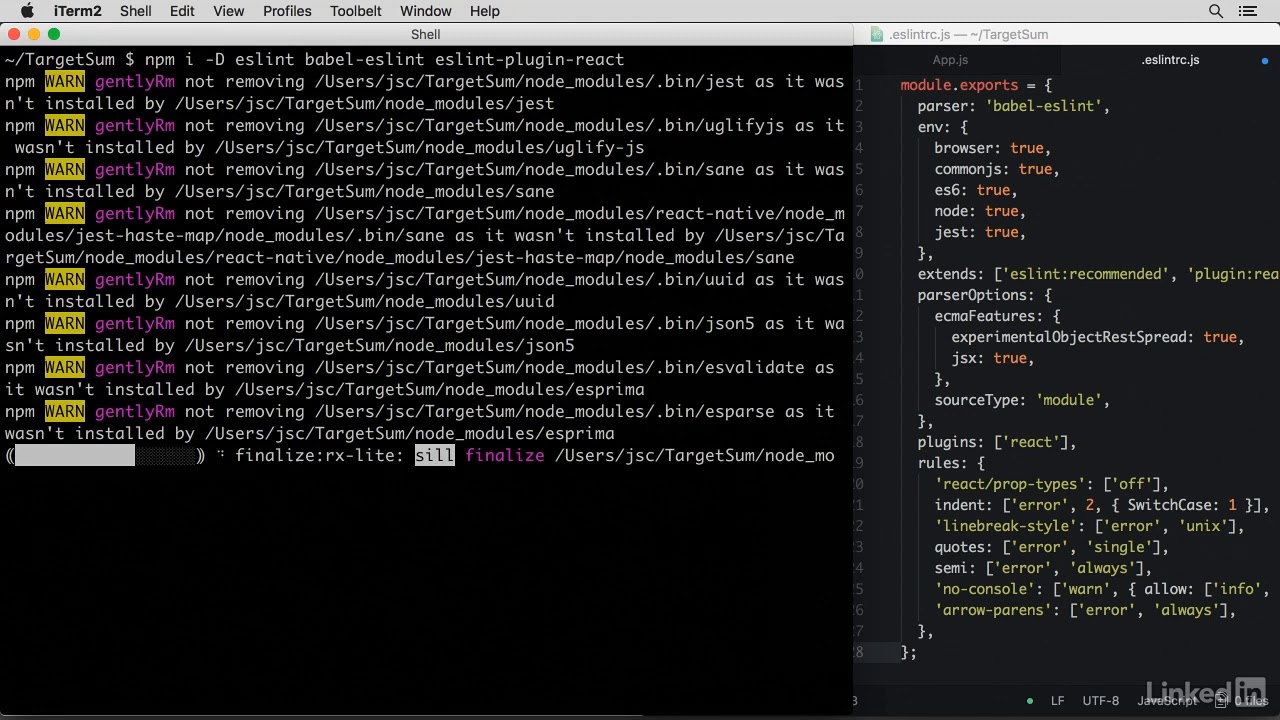1280x720 pixels.
Task: Click the npm install progress bar
Action: click(x=105, y=456)
